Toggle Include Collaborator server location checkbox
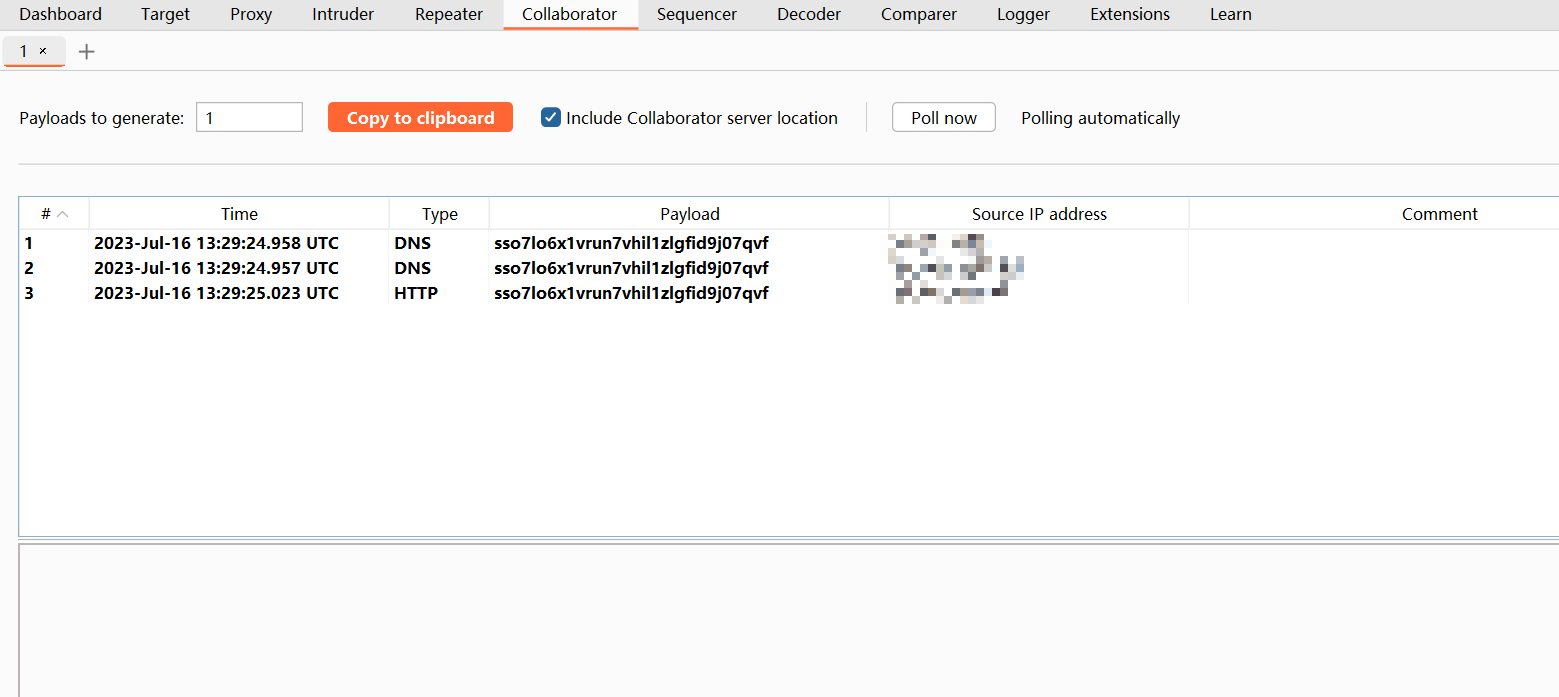The image size is (1559, 697). click(550, 117)
